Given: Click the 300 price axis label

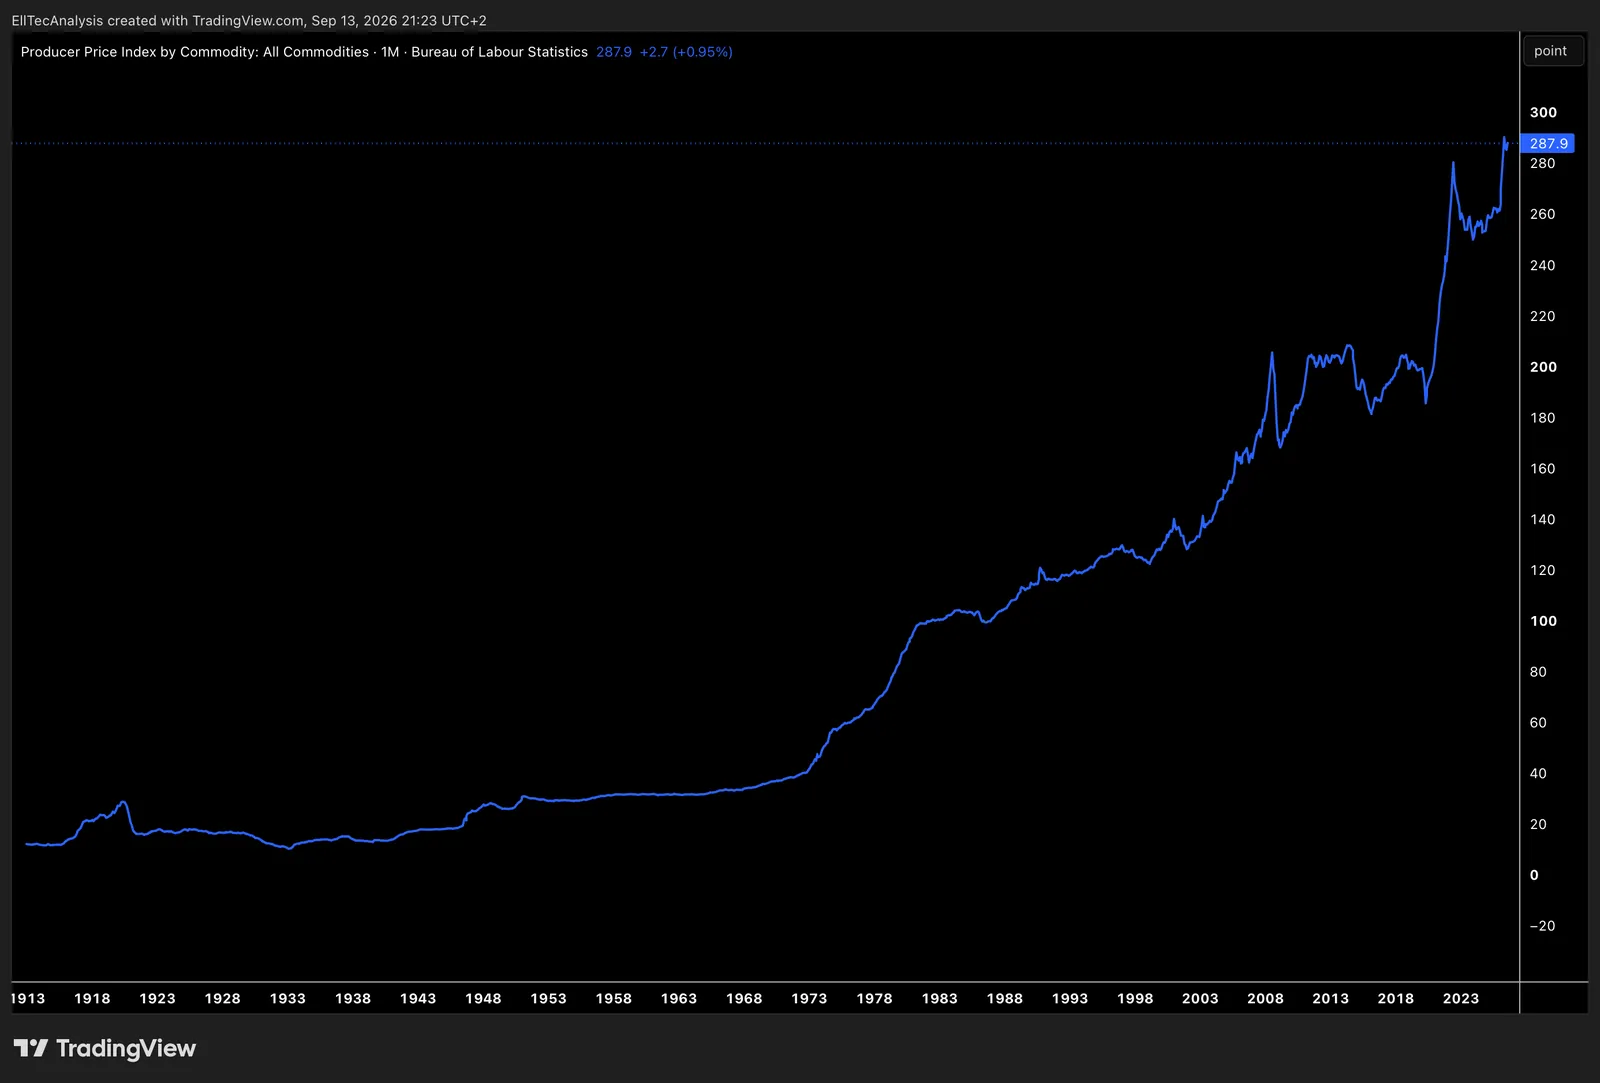Looking at the screenshot, I should 1543,113.
